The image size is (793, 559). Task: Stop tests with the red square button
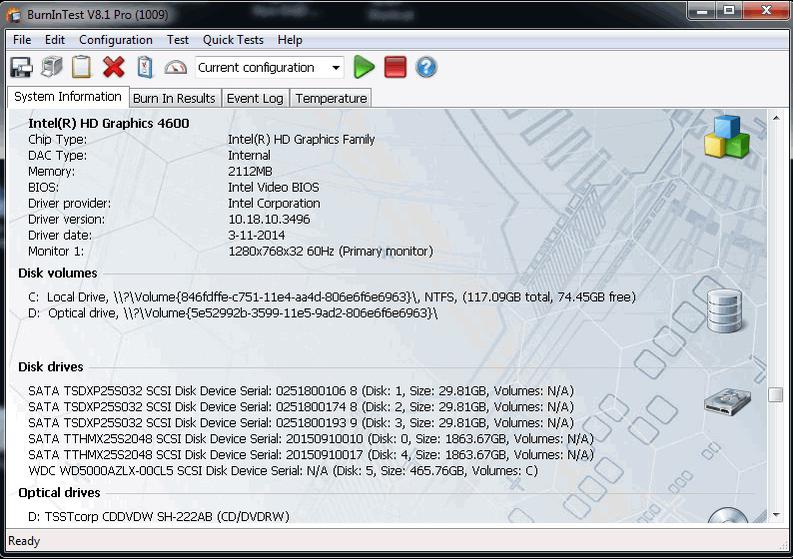click(395, 67)
